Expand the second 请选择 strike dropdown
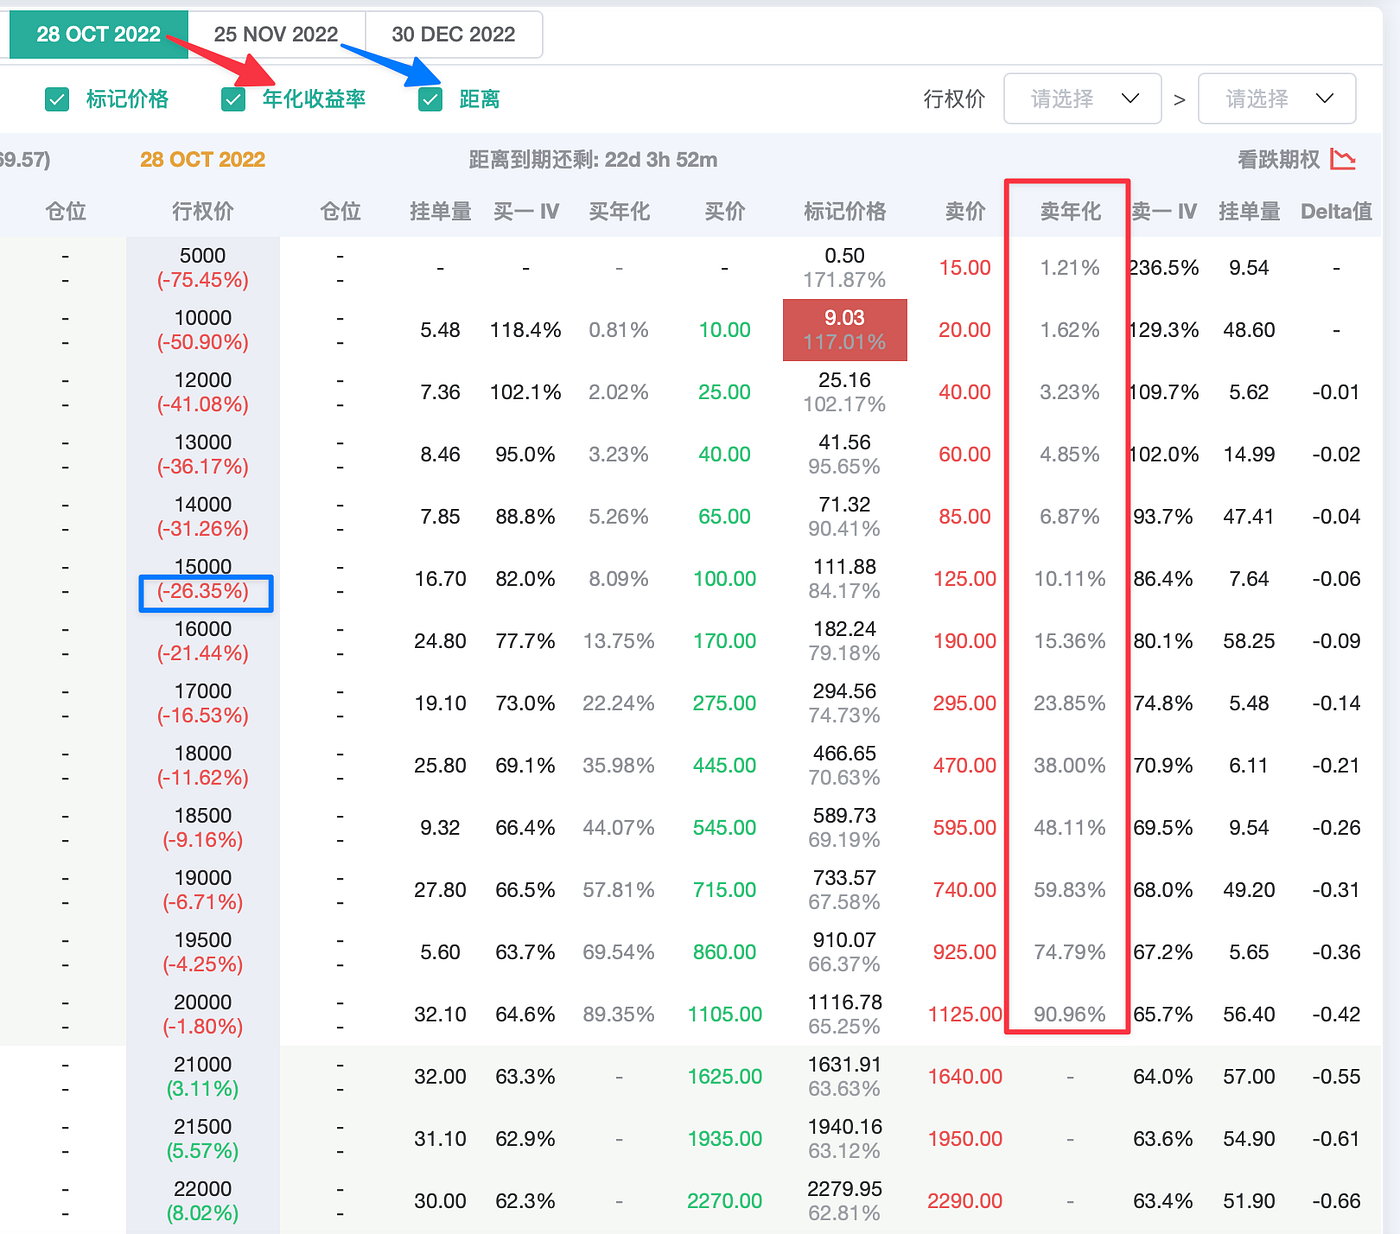 (1277, 98)
